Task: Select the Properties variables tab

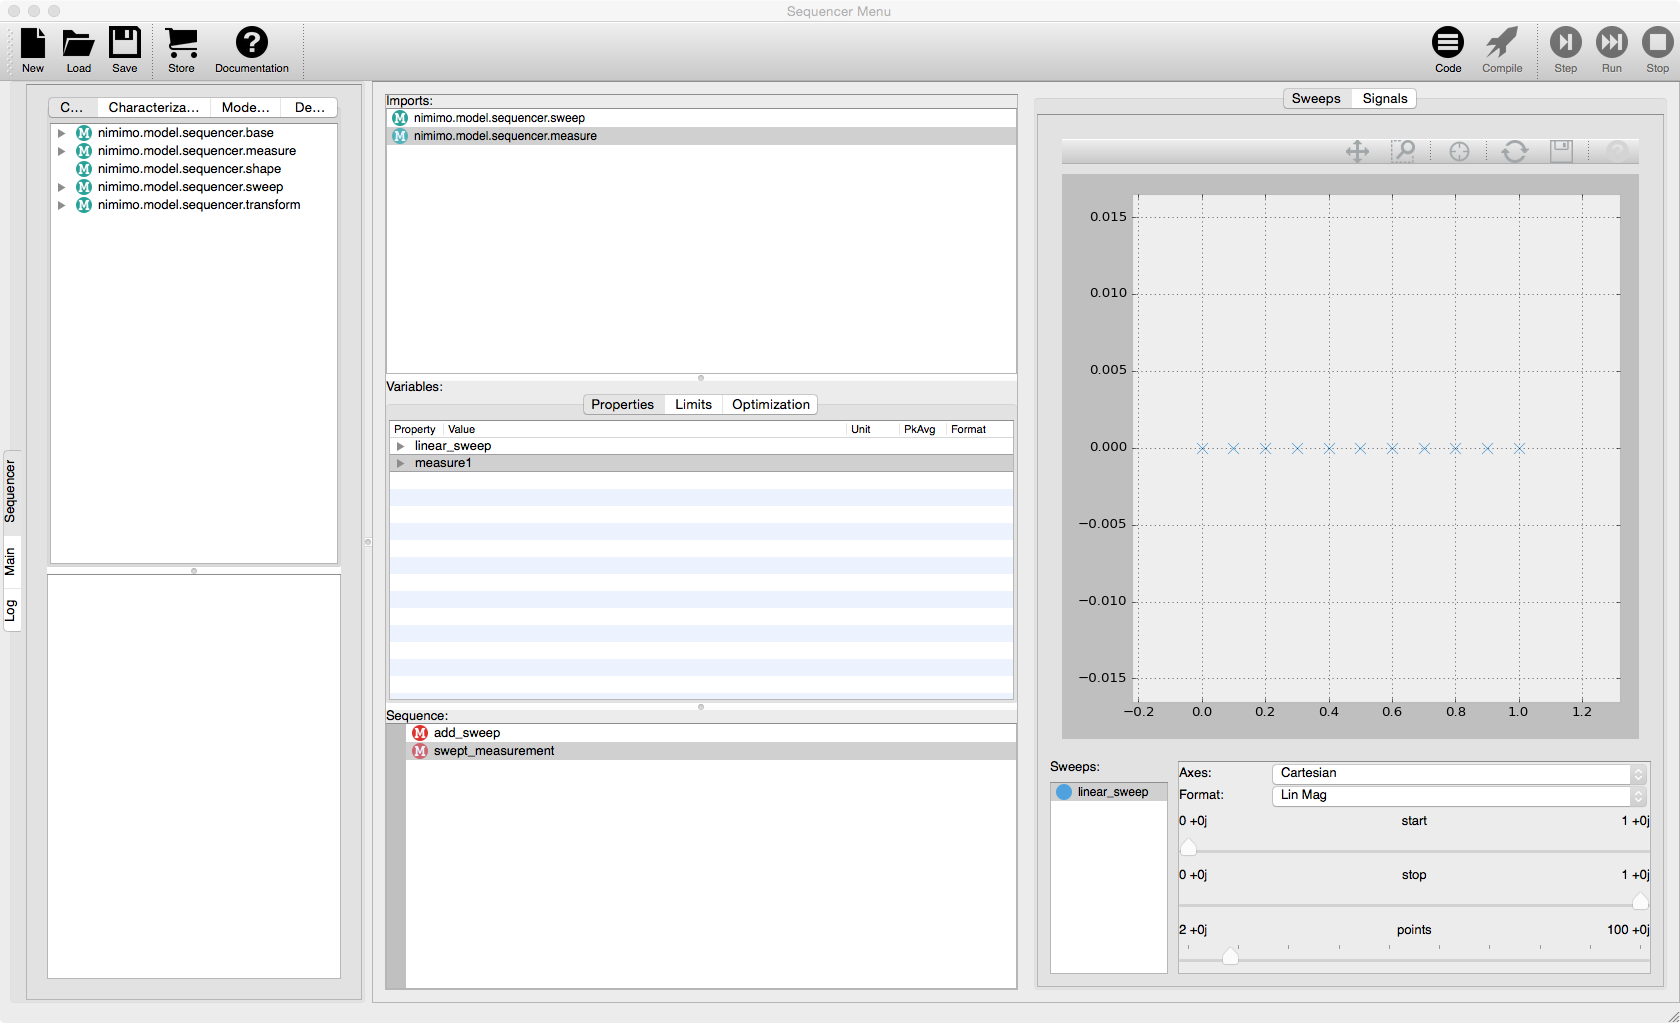Action: [x=622, y=404]
